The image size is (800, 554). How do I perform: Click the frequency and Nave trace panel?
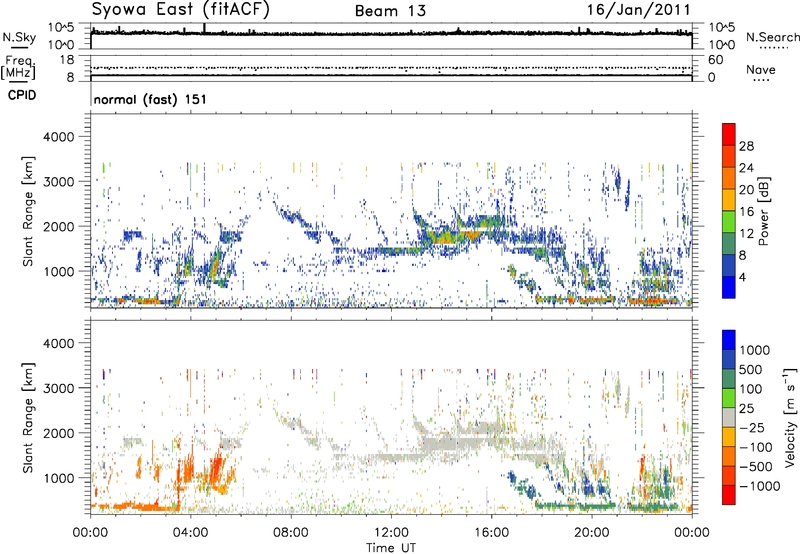tap(391, 67)
